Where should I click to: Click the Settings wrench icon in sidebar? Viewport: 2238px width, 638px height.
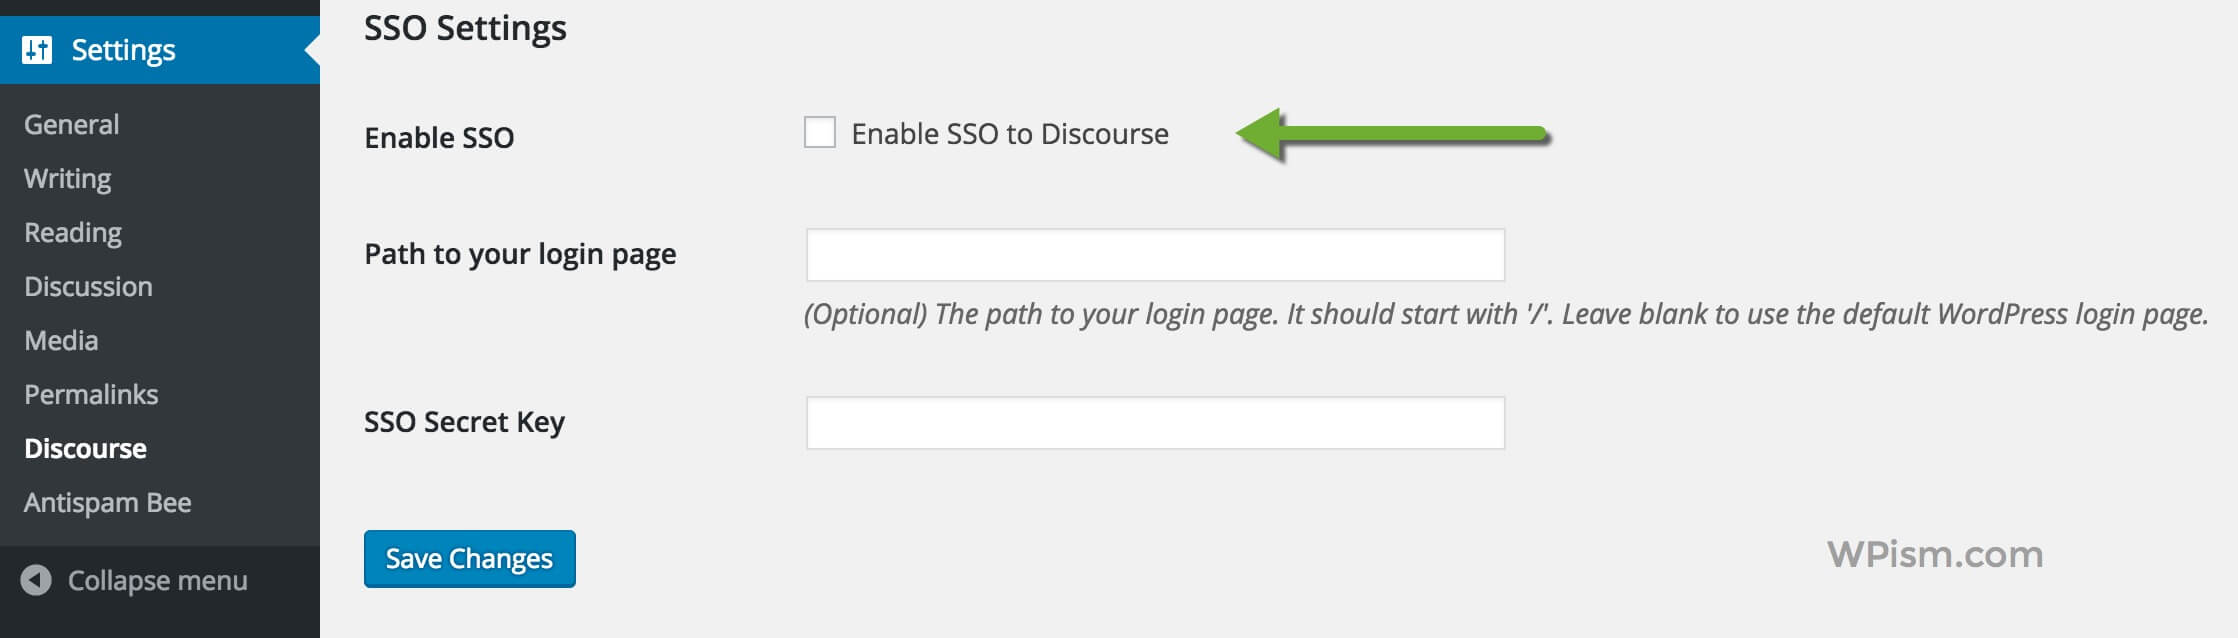point(39,49)
